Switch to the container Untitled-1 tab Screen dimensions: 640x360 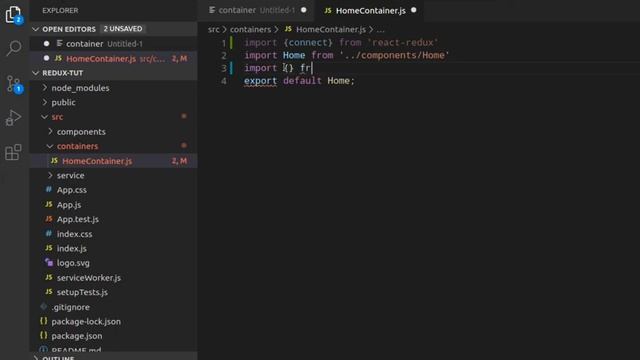pos(257,10)
